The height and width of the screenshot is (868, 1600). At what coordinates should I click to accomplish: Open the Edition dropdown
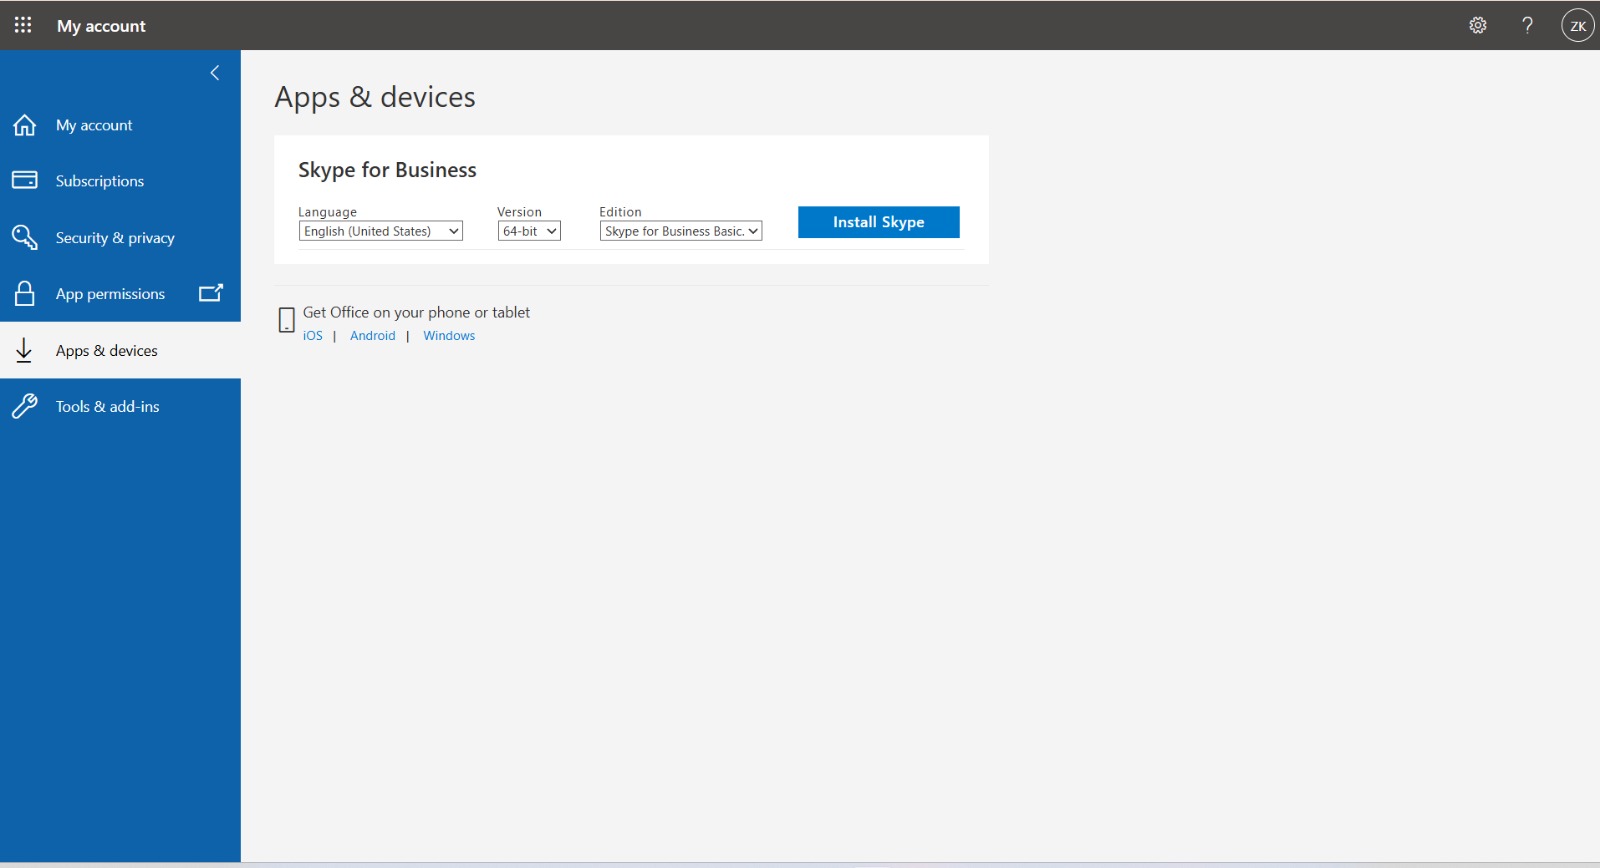[x=681, y=231]
